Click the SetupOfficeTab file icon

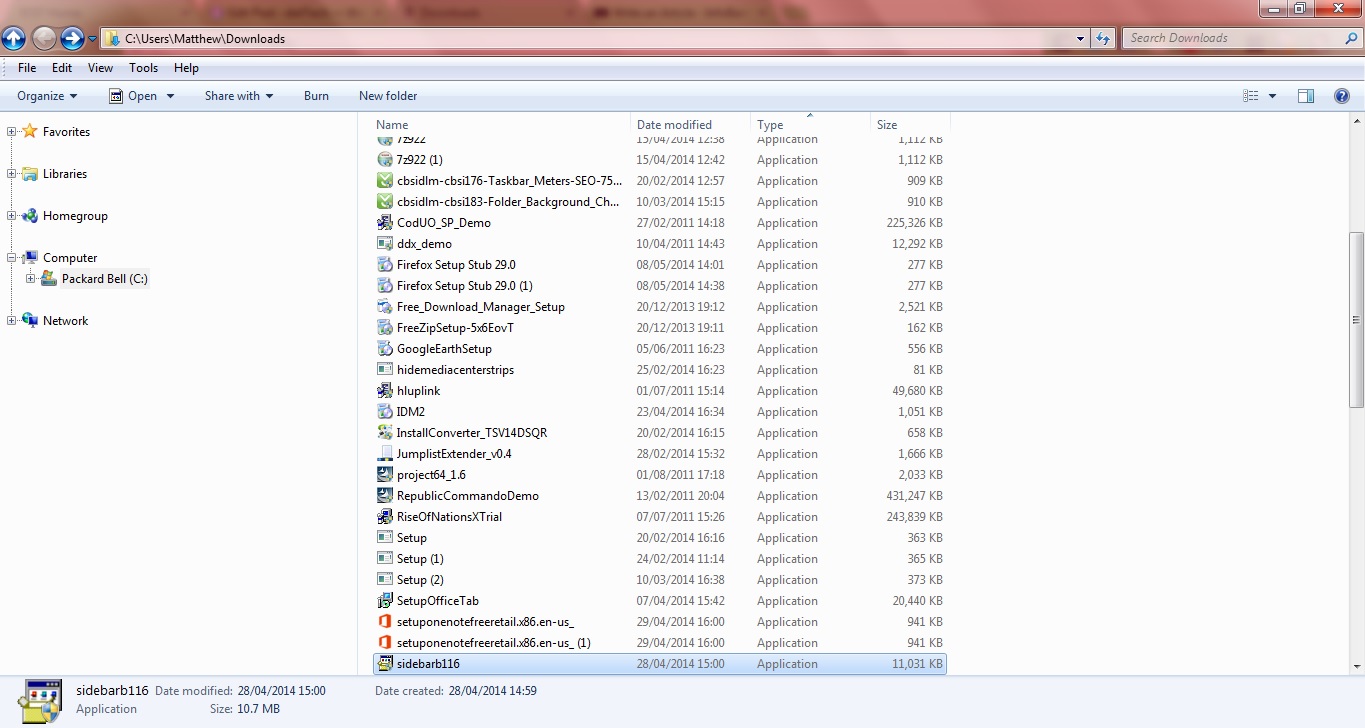[385, 601]
